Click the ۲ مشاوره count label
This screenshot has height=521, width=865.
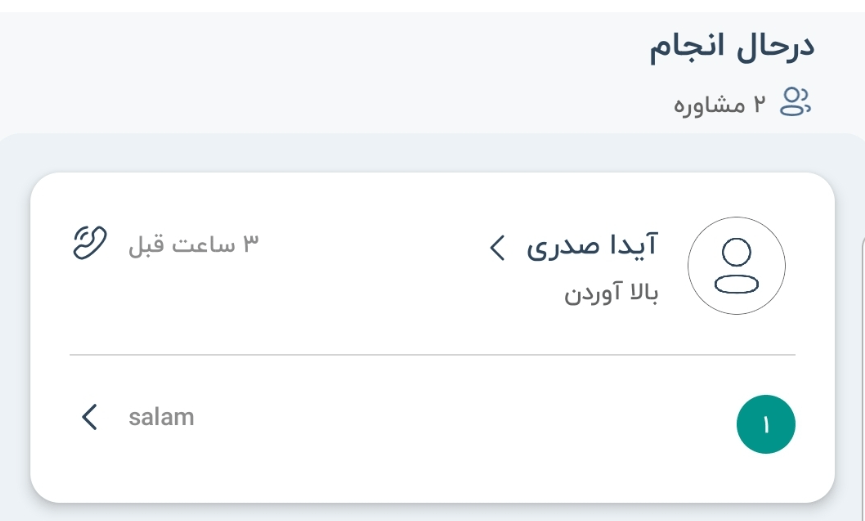pyautogui.click(x=719, y=104)
